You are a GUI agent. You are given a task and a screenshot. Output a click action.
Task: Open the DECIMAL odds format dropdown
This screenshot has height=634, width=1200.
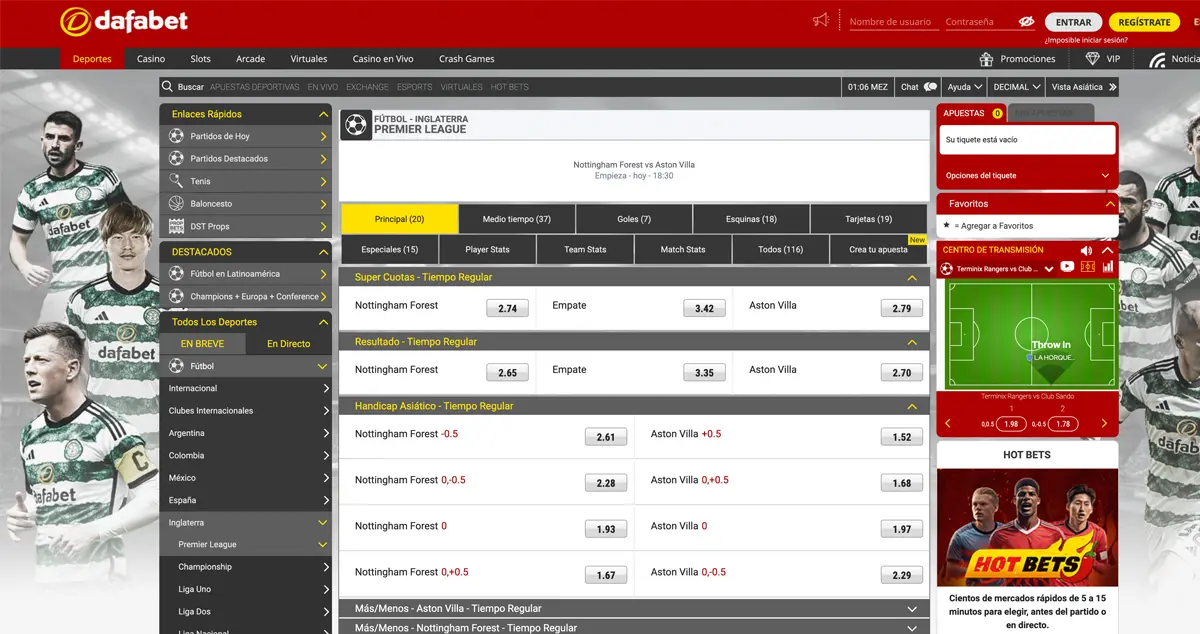(x=1016, y=87)
